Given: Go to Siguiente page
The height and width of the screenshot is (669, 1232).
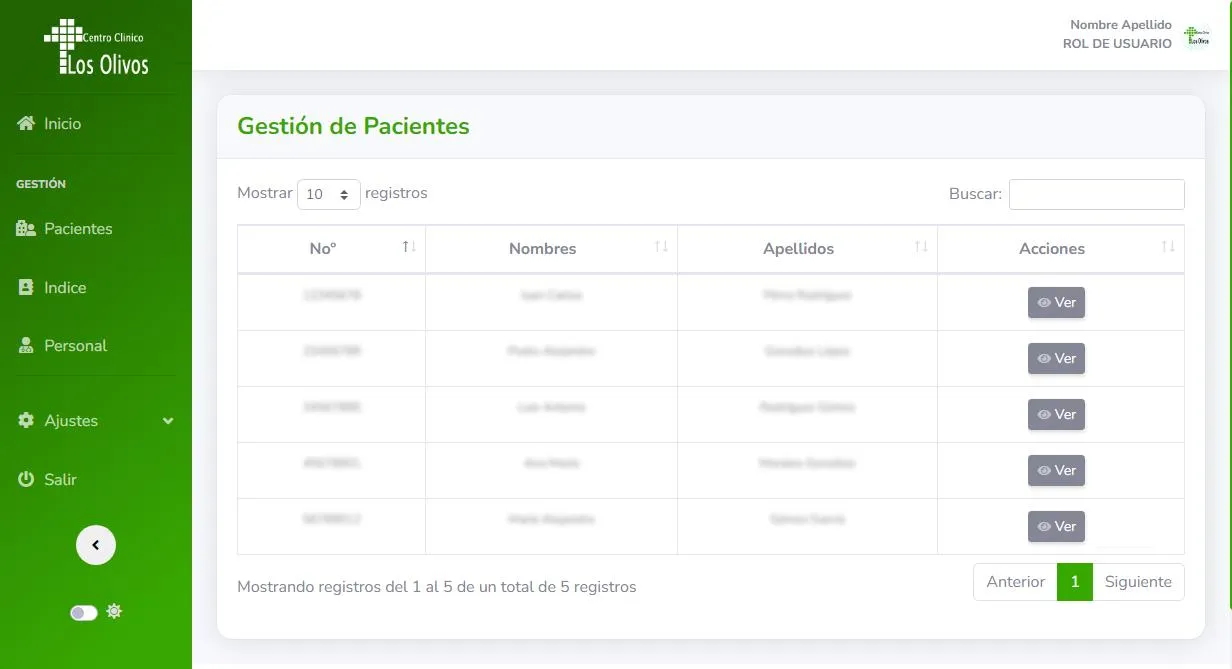Looking at the screenshot, I should 1138,582.
